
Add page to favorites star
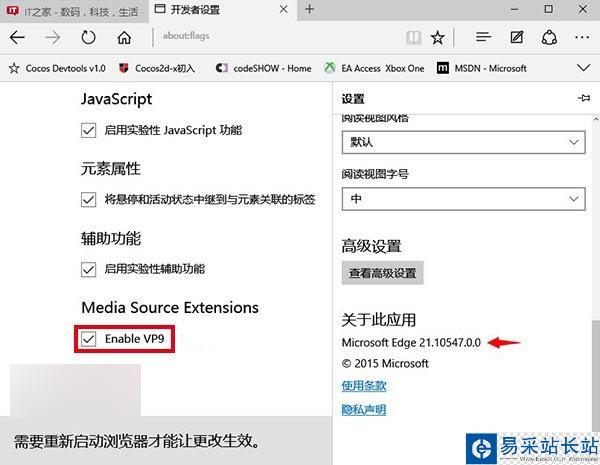(x=437, y=38)
